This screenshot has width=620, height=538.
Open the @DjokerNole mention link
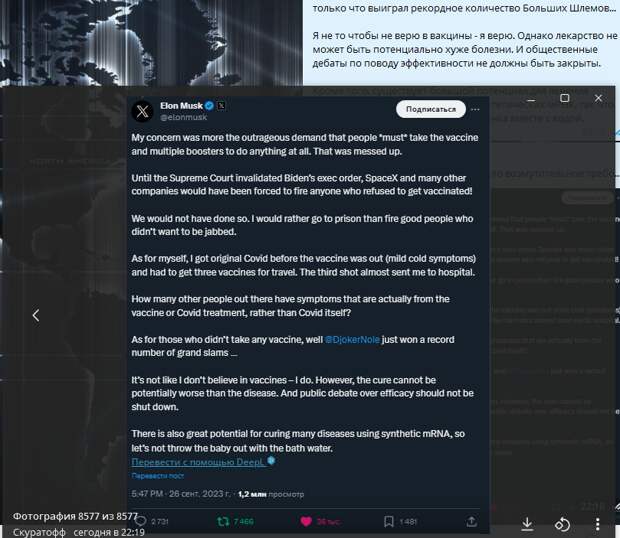352,340
